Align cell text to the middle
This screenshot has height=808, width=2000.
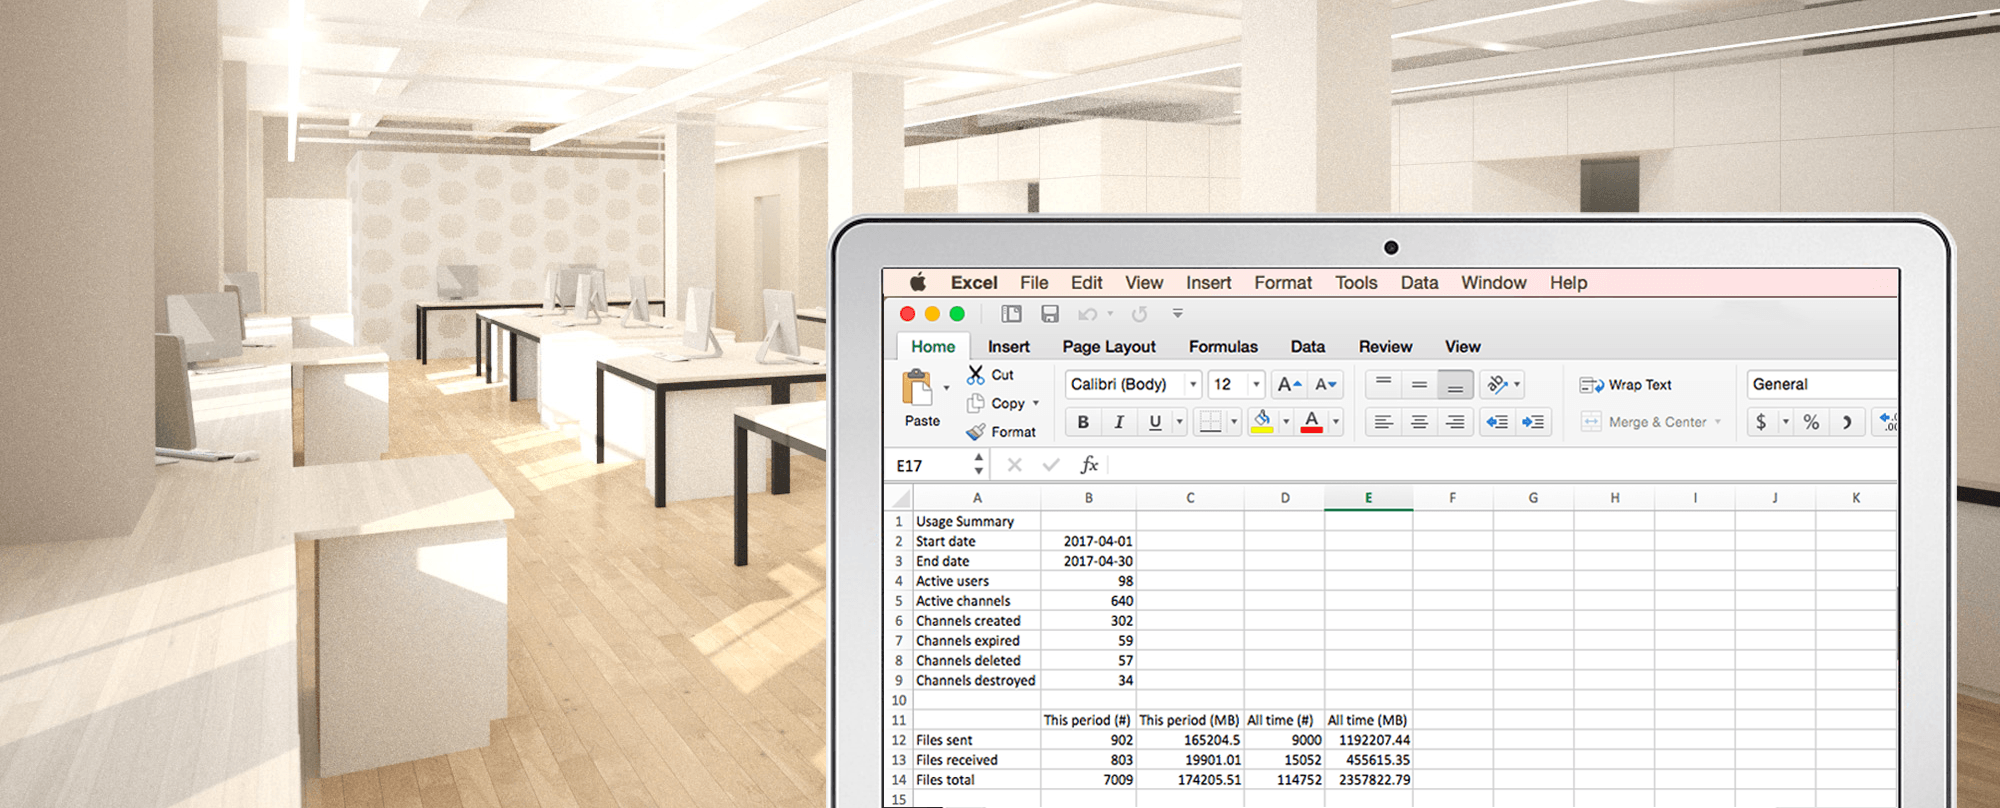[1419, 384]
